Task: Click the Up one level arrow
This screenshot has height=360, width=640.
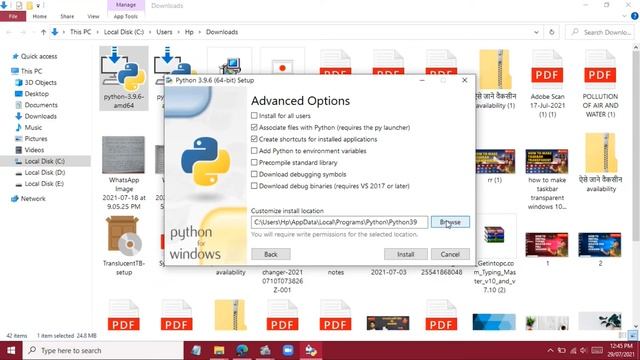Action: pyautogui.click(x=43, y=32)
